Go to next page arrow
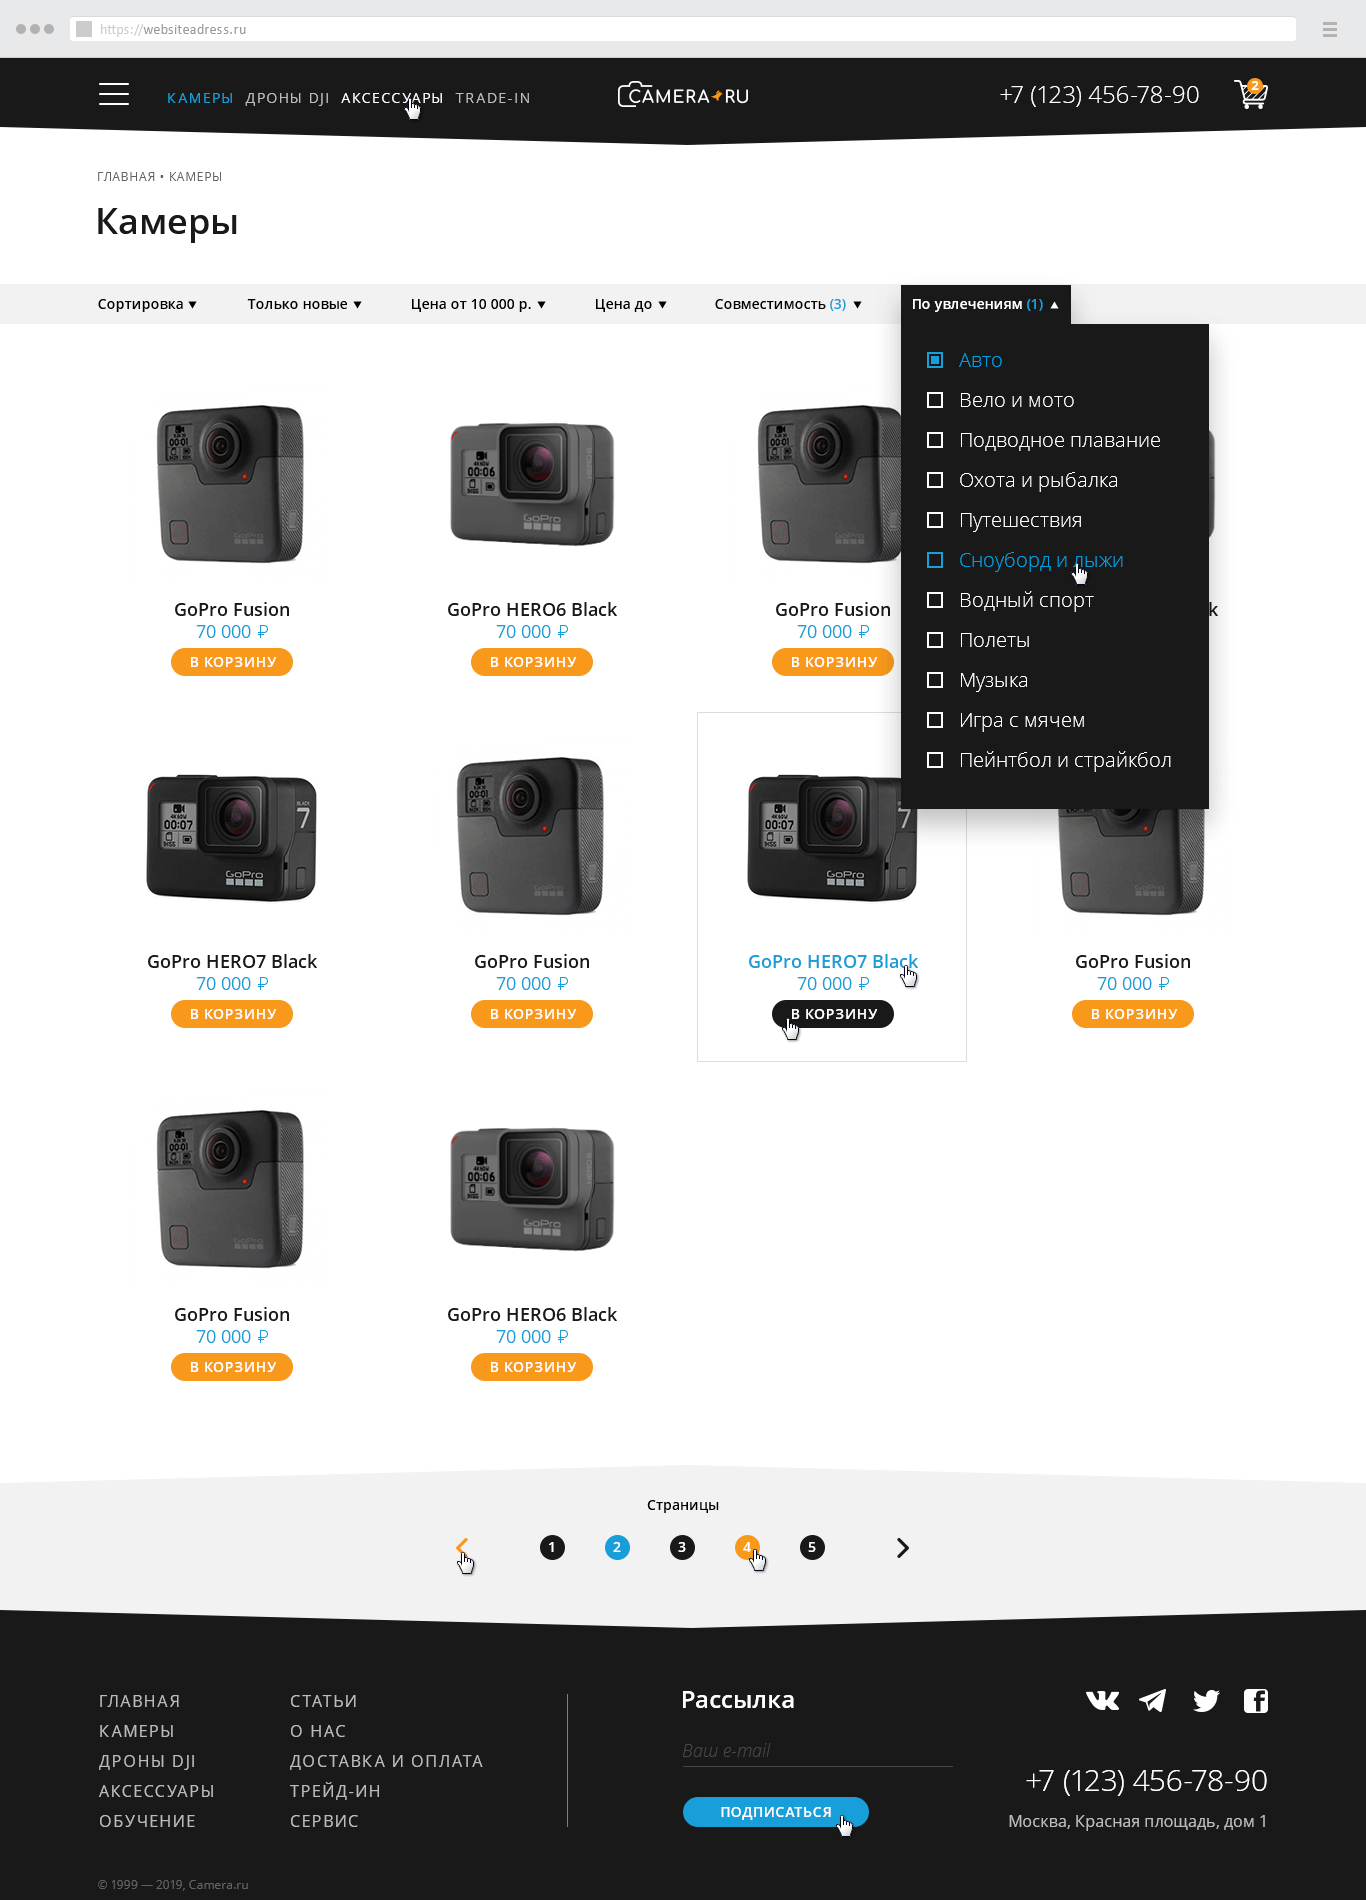This screenshot has width=1366, height=1900. pyautogui.click(x=903, y=1548)
